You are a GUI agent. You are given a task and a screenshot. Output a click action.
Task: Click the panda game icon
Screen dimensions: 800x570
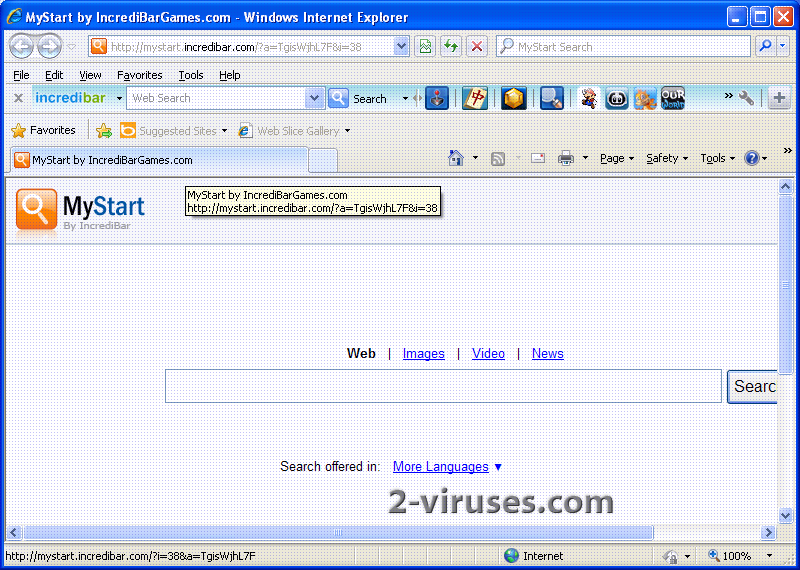coord(617,98)
